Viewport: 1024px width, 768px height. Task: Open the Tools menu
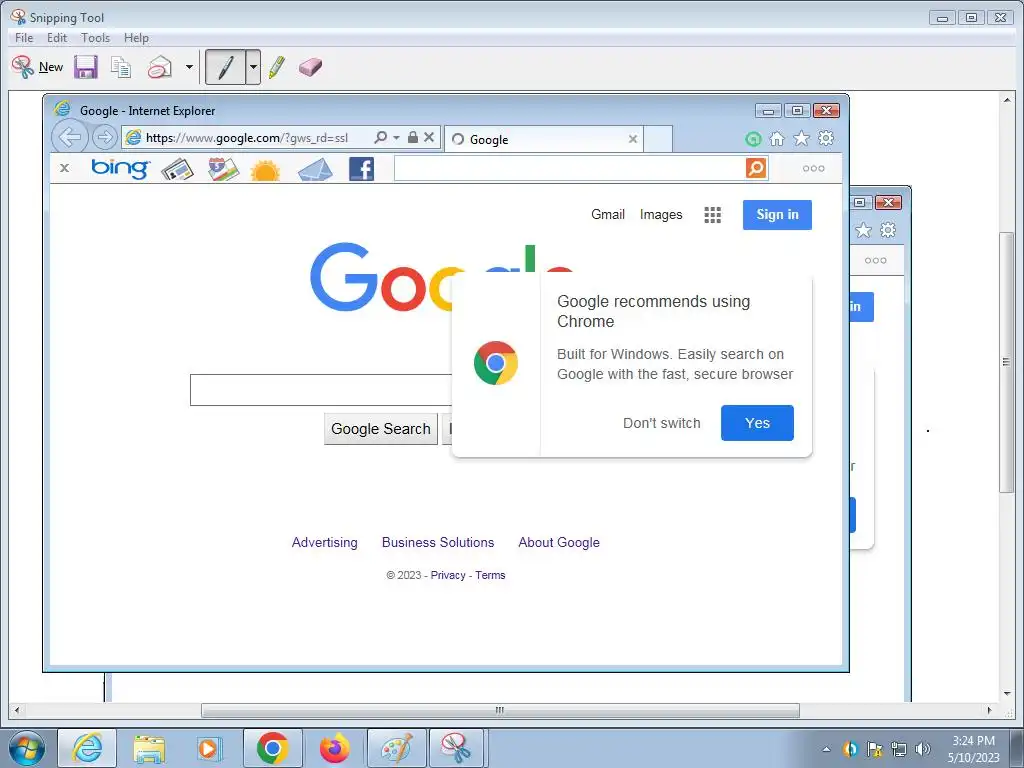[95, 38]
